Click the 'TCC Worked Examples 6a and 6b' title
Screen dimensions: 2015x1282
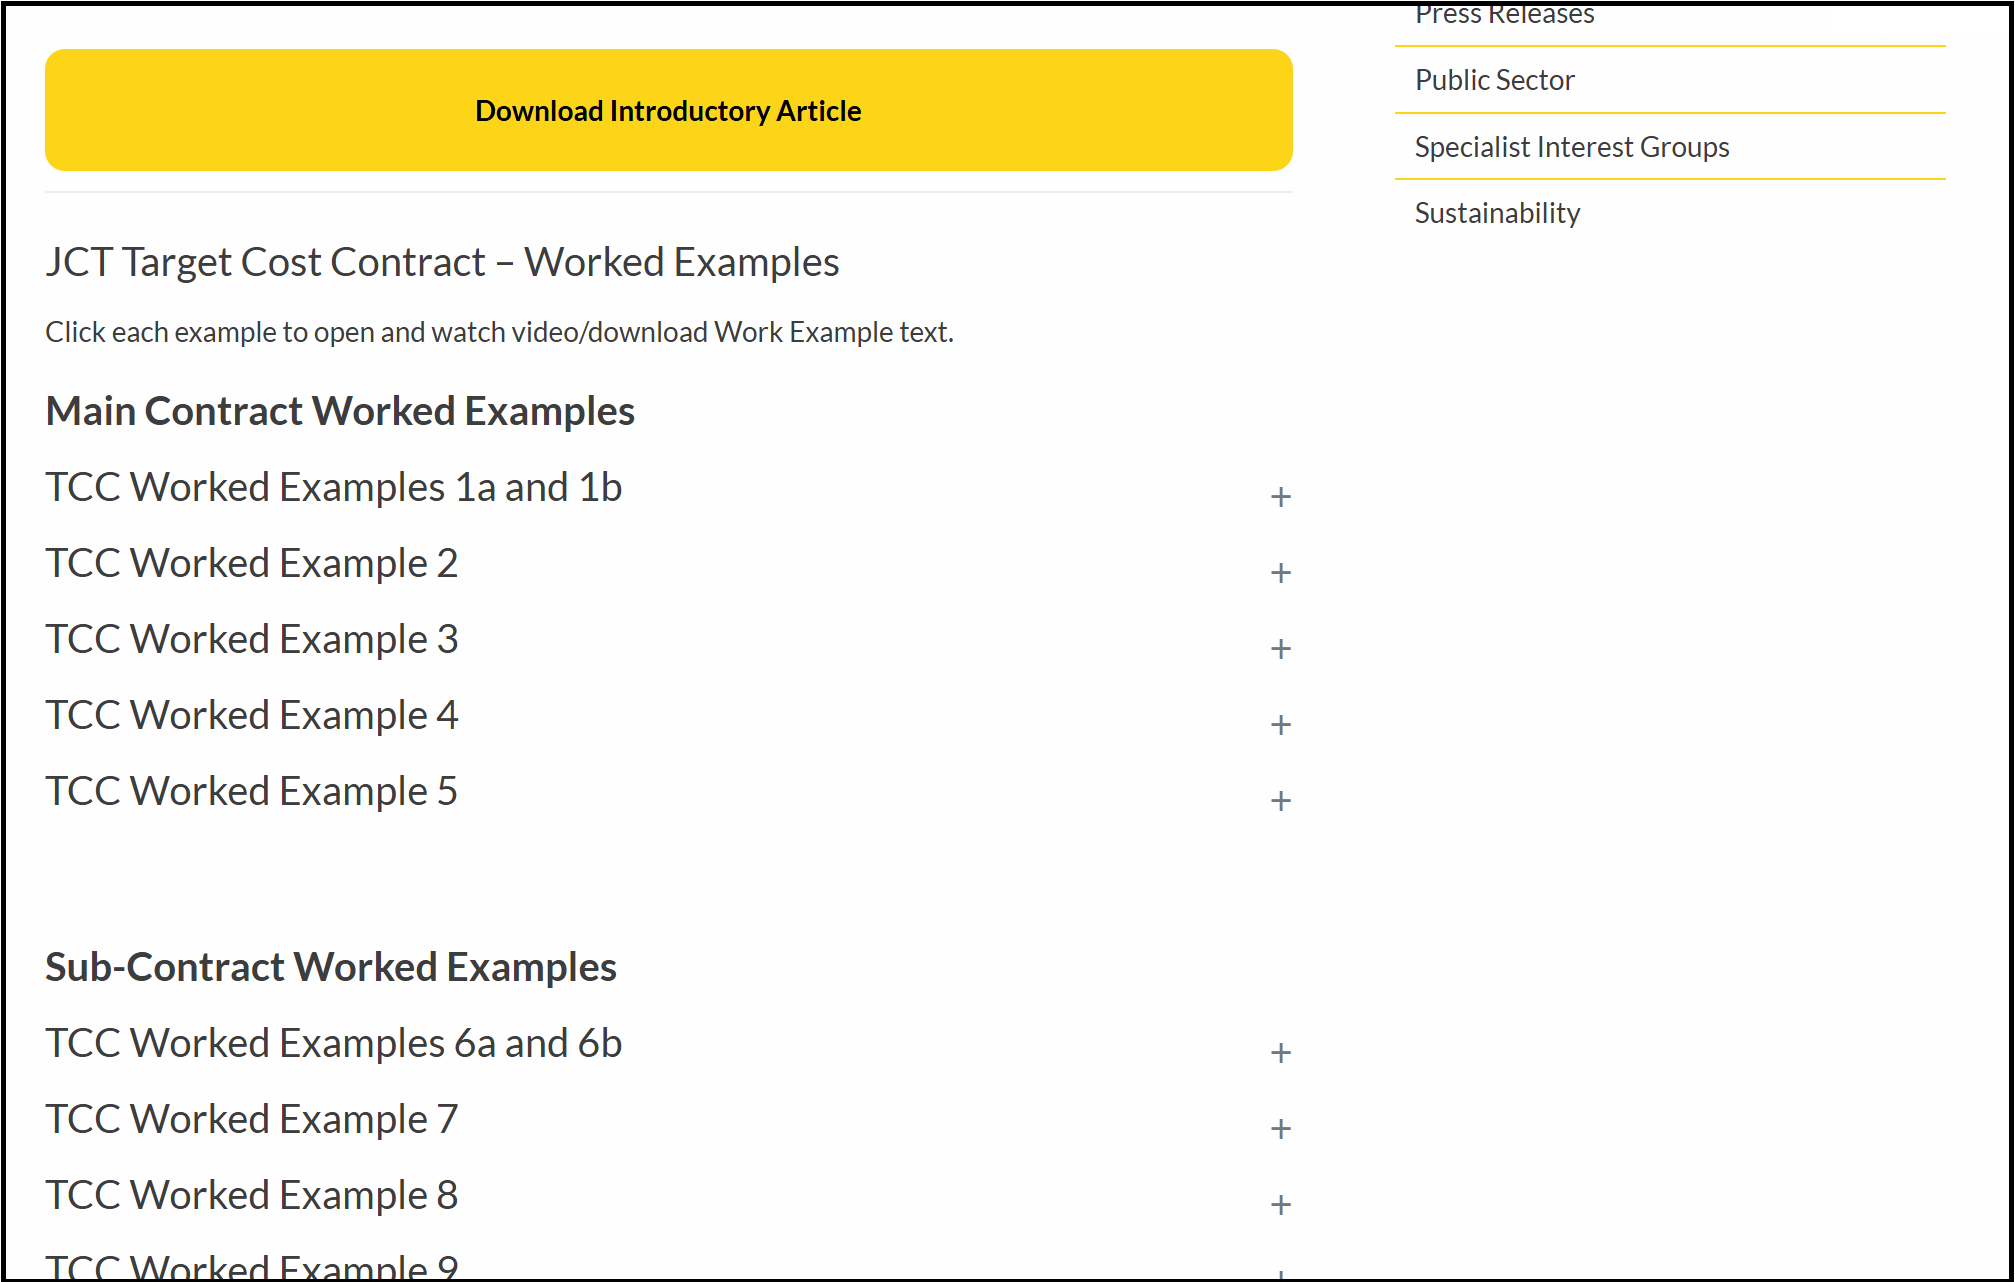point(334,1043)
